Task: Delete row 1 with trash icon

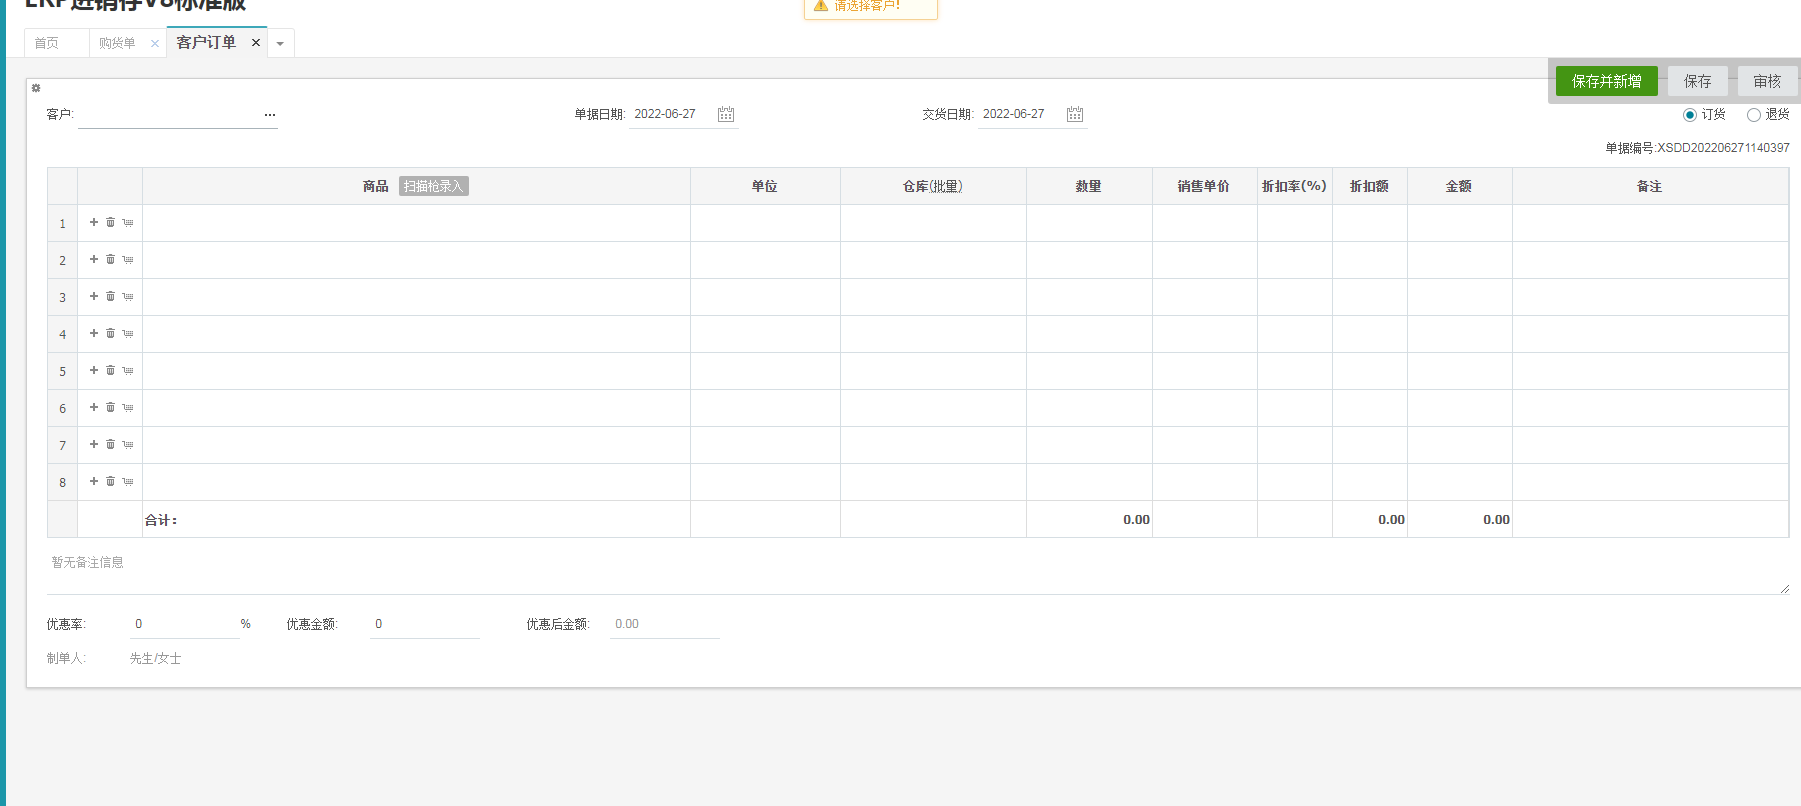Action: [x=110, y=222]
